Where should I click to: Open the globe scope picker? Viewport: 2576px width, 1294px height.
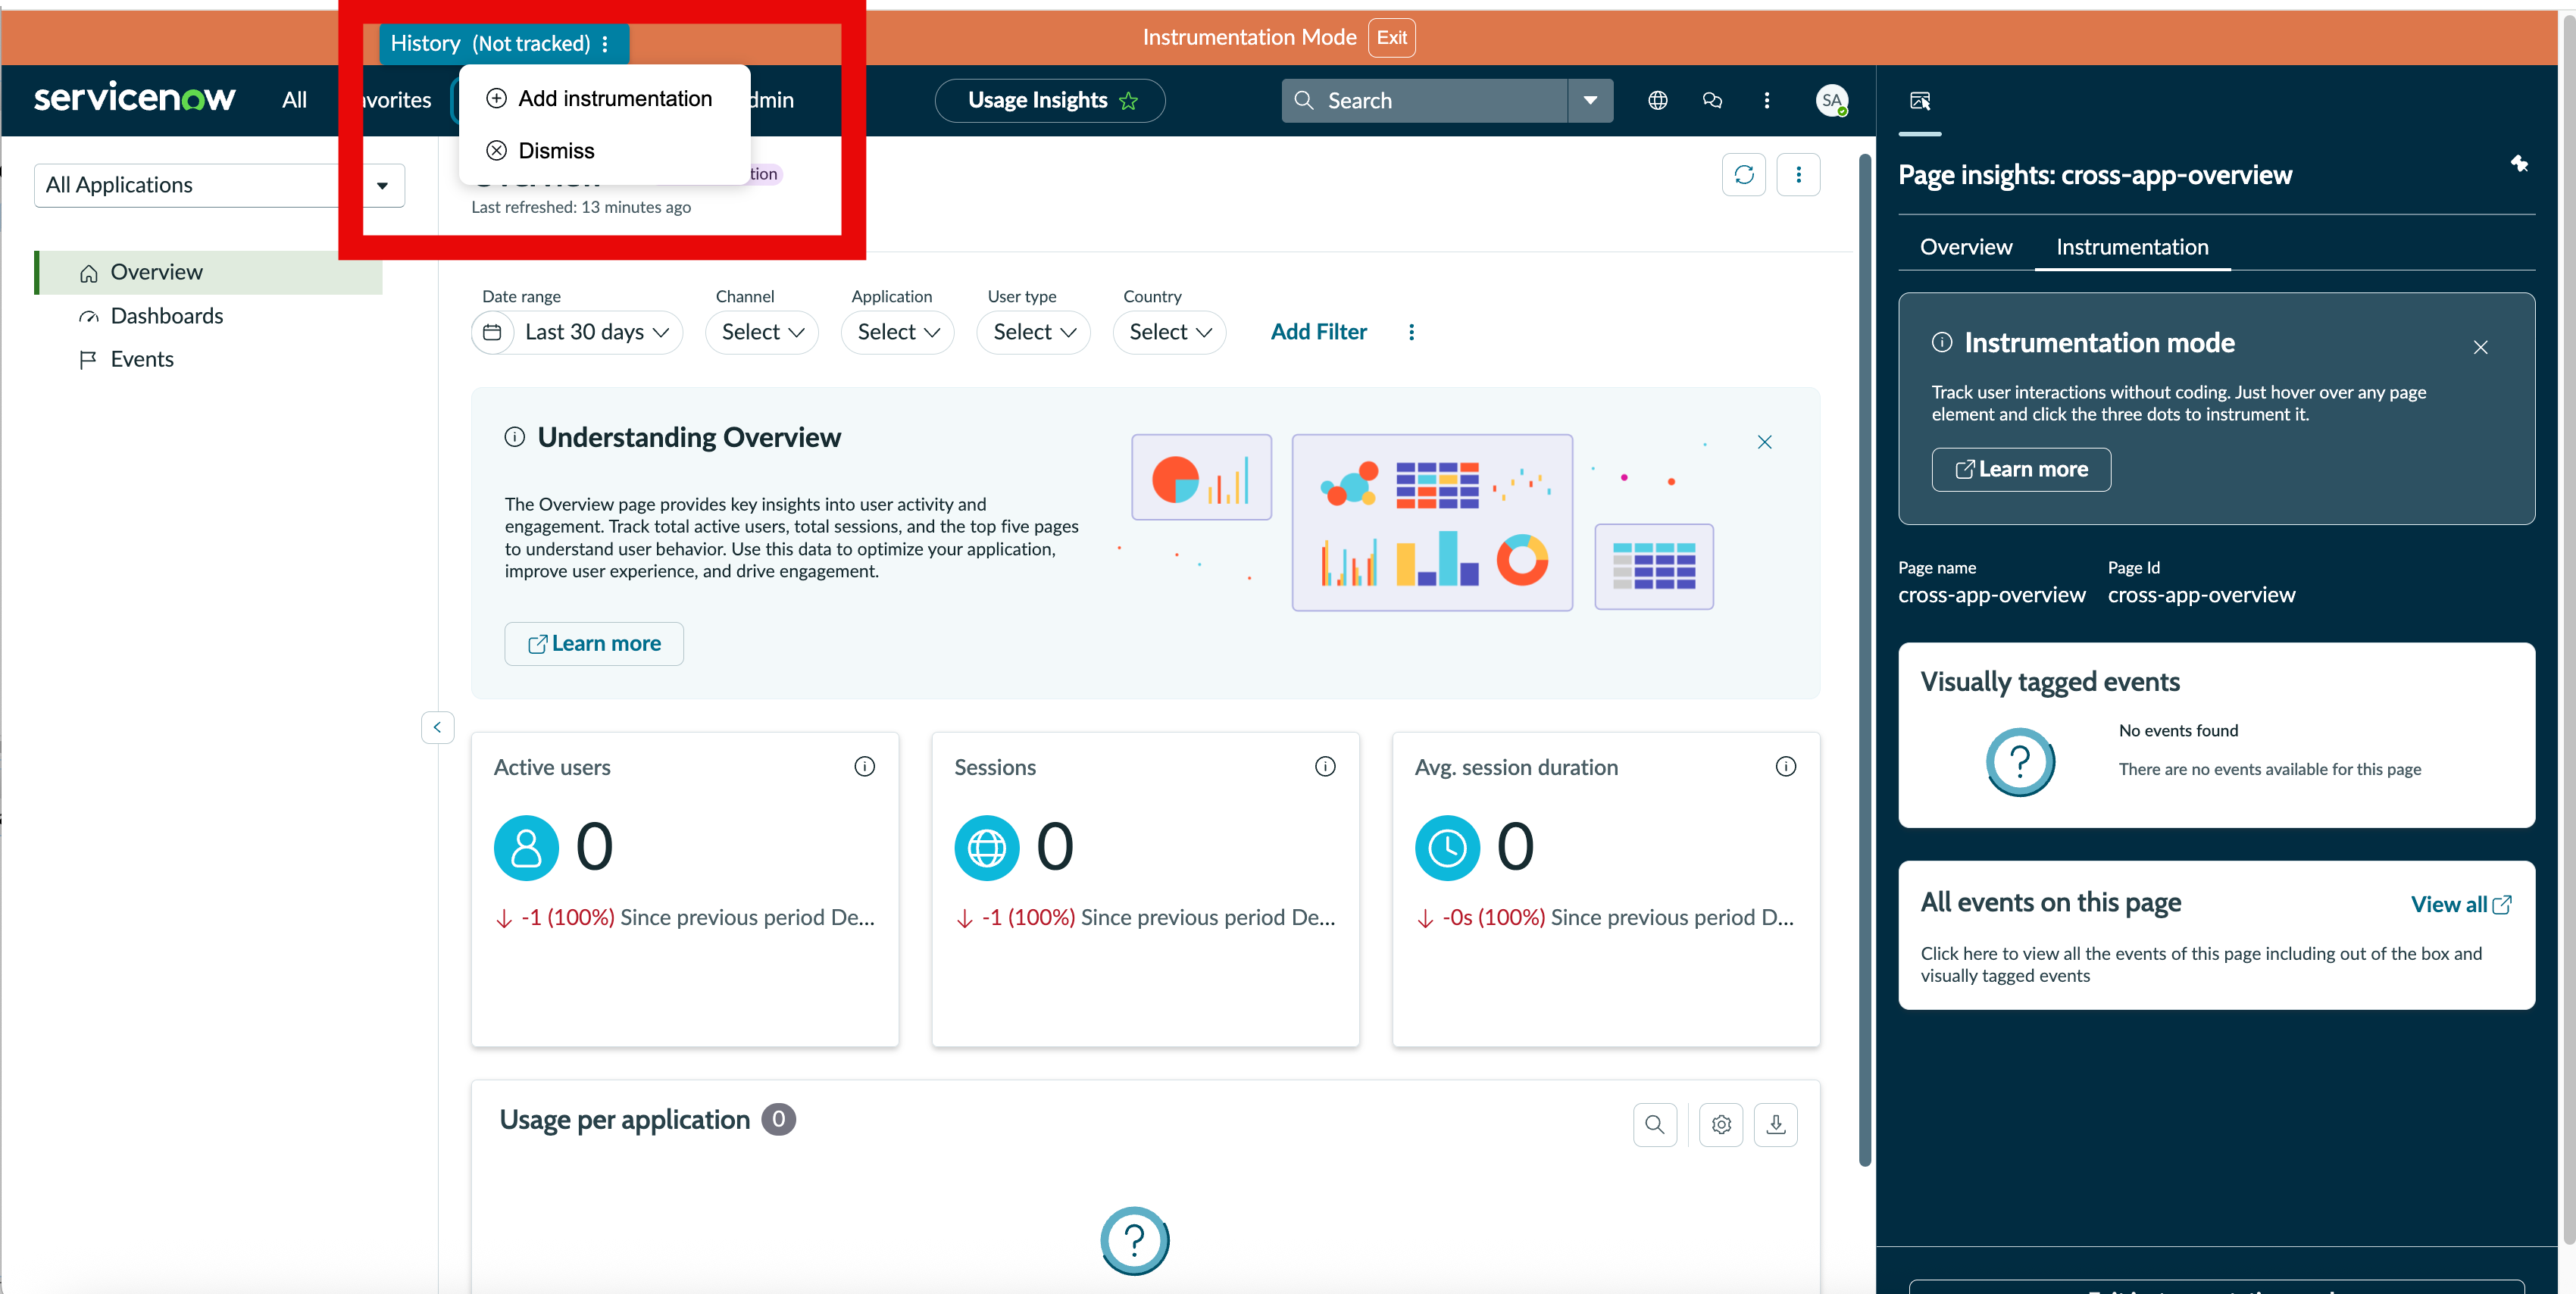(1657, 101)
